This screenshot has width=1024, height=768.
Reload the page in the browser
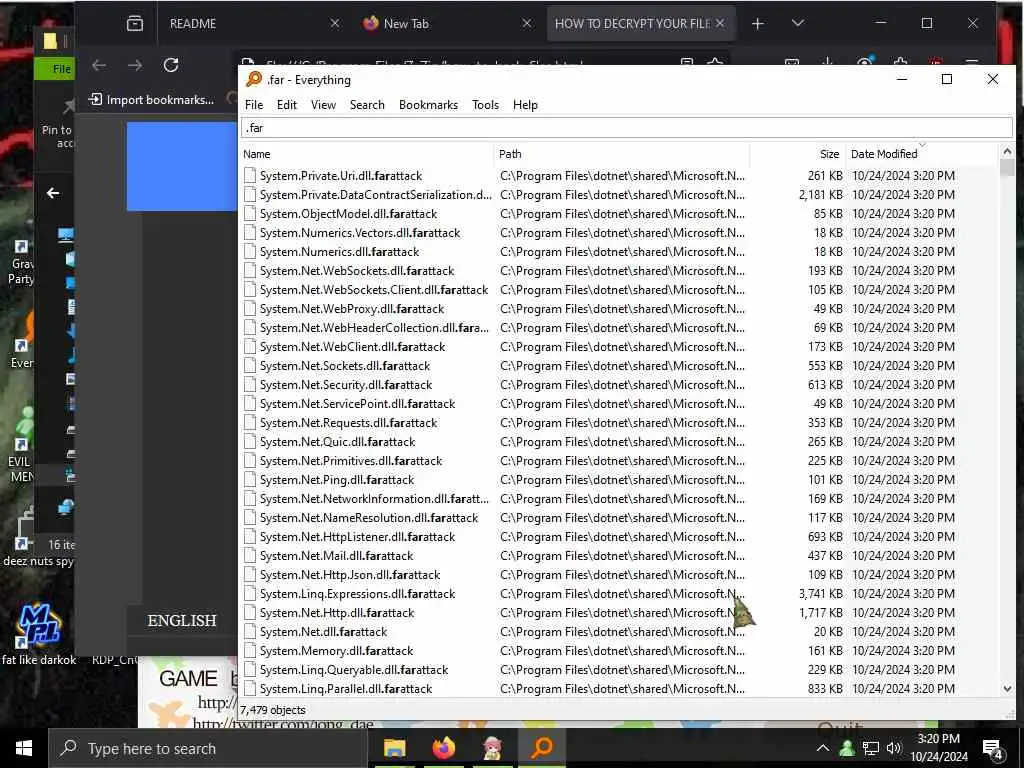171,65
